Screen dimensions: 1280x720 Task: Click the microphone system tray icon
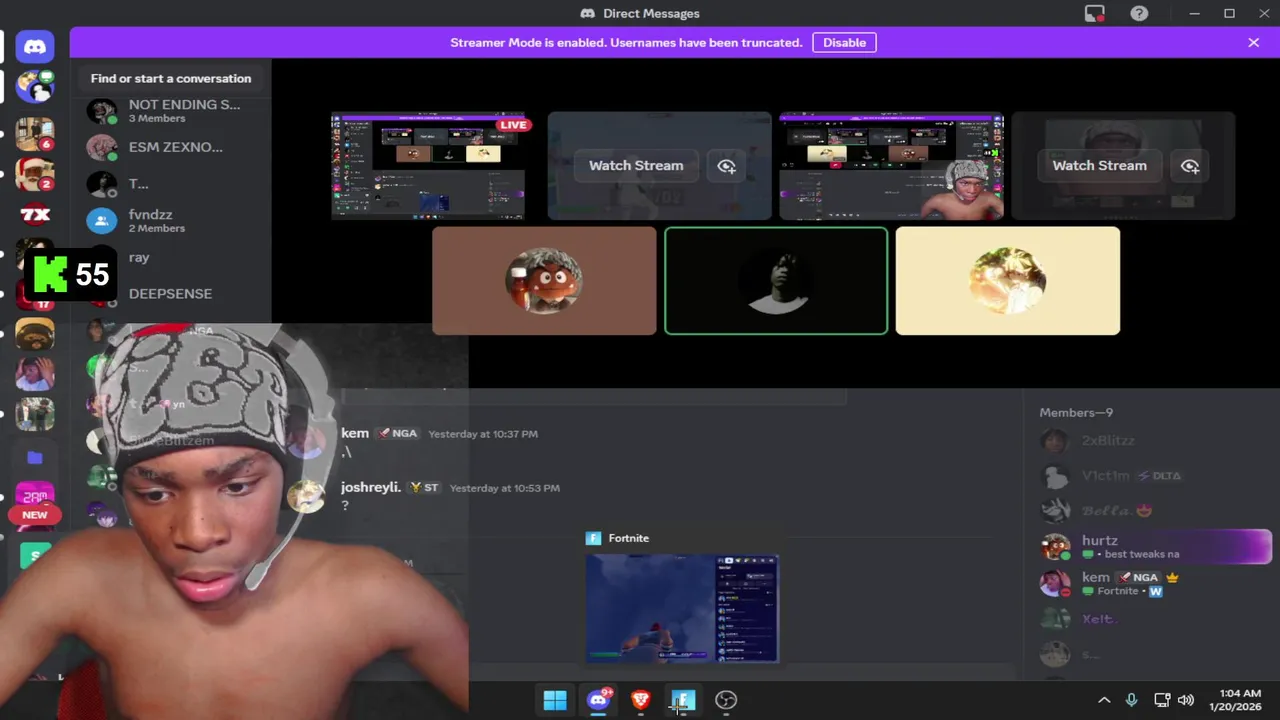click(1131, 700)
